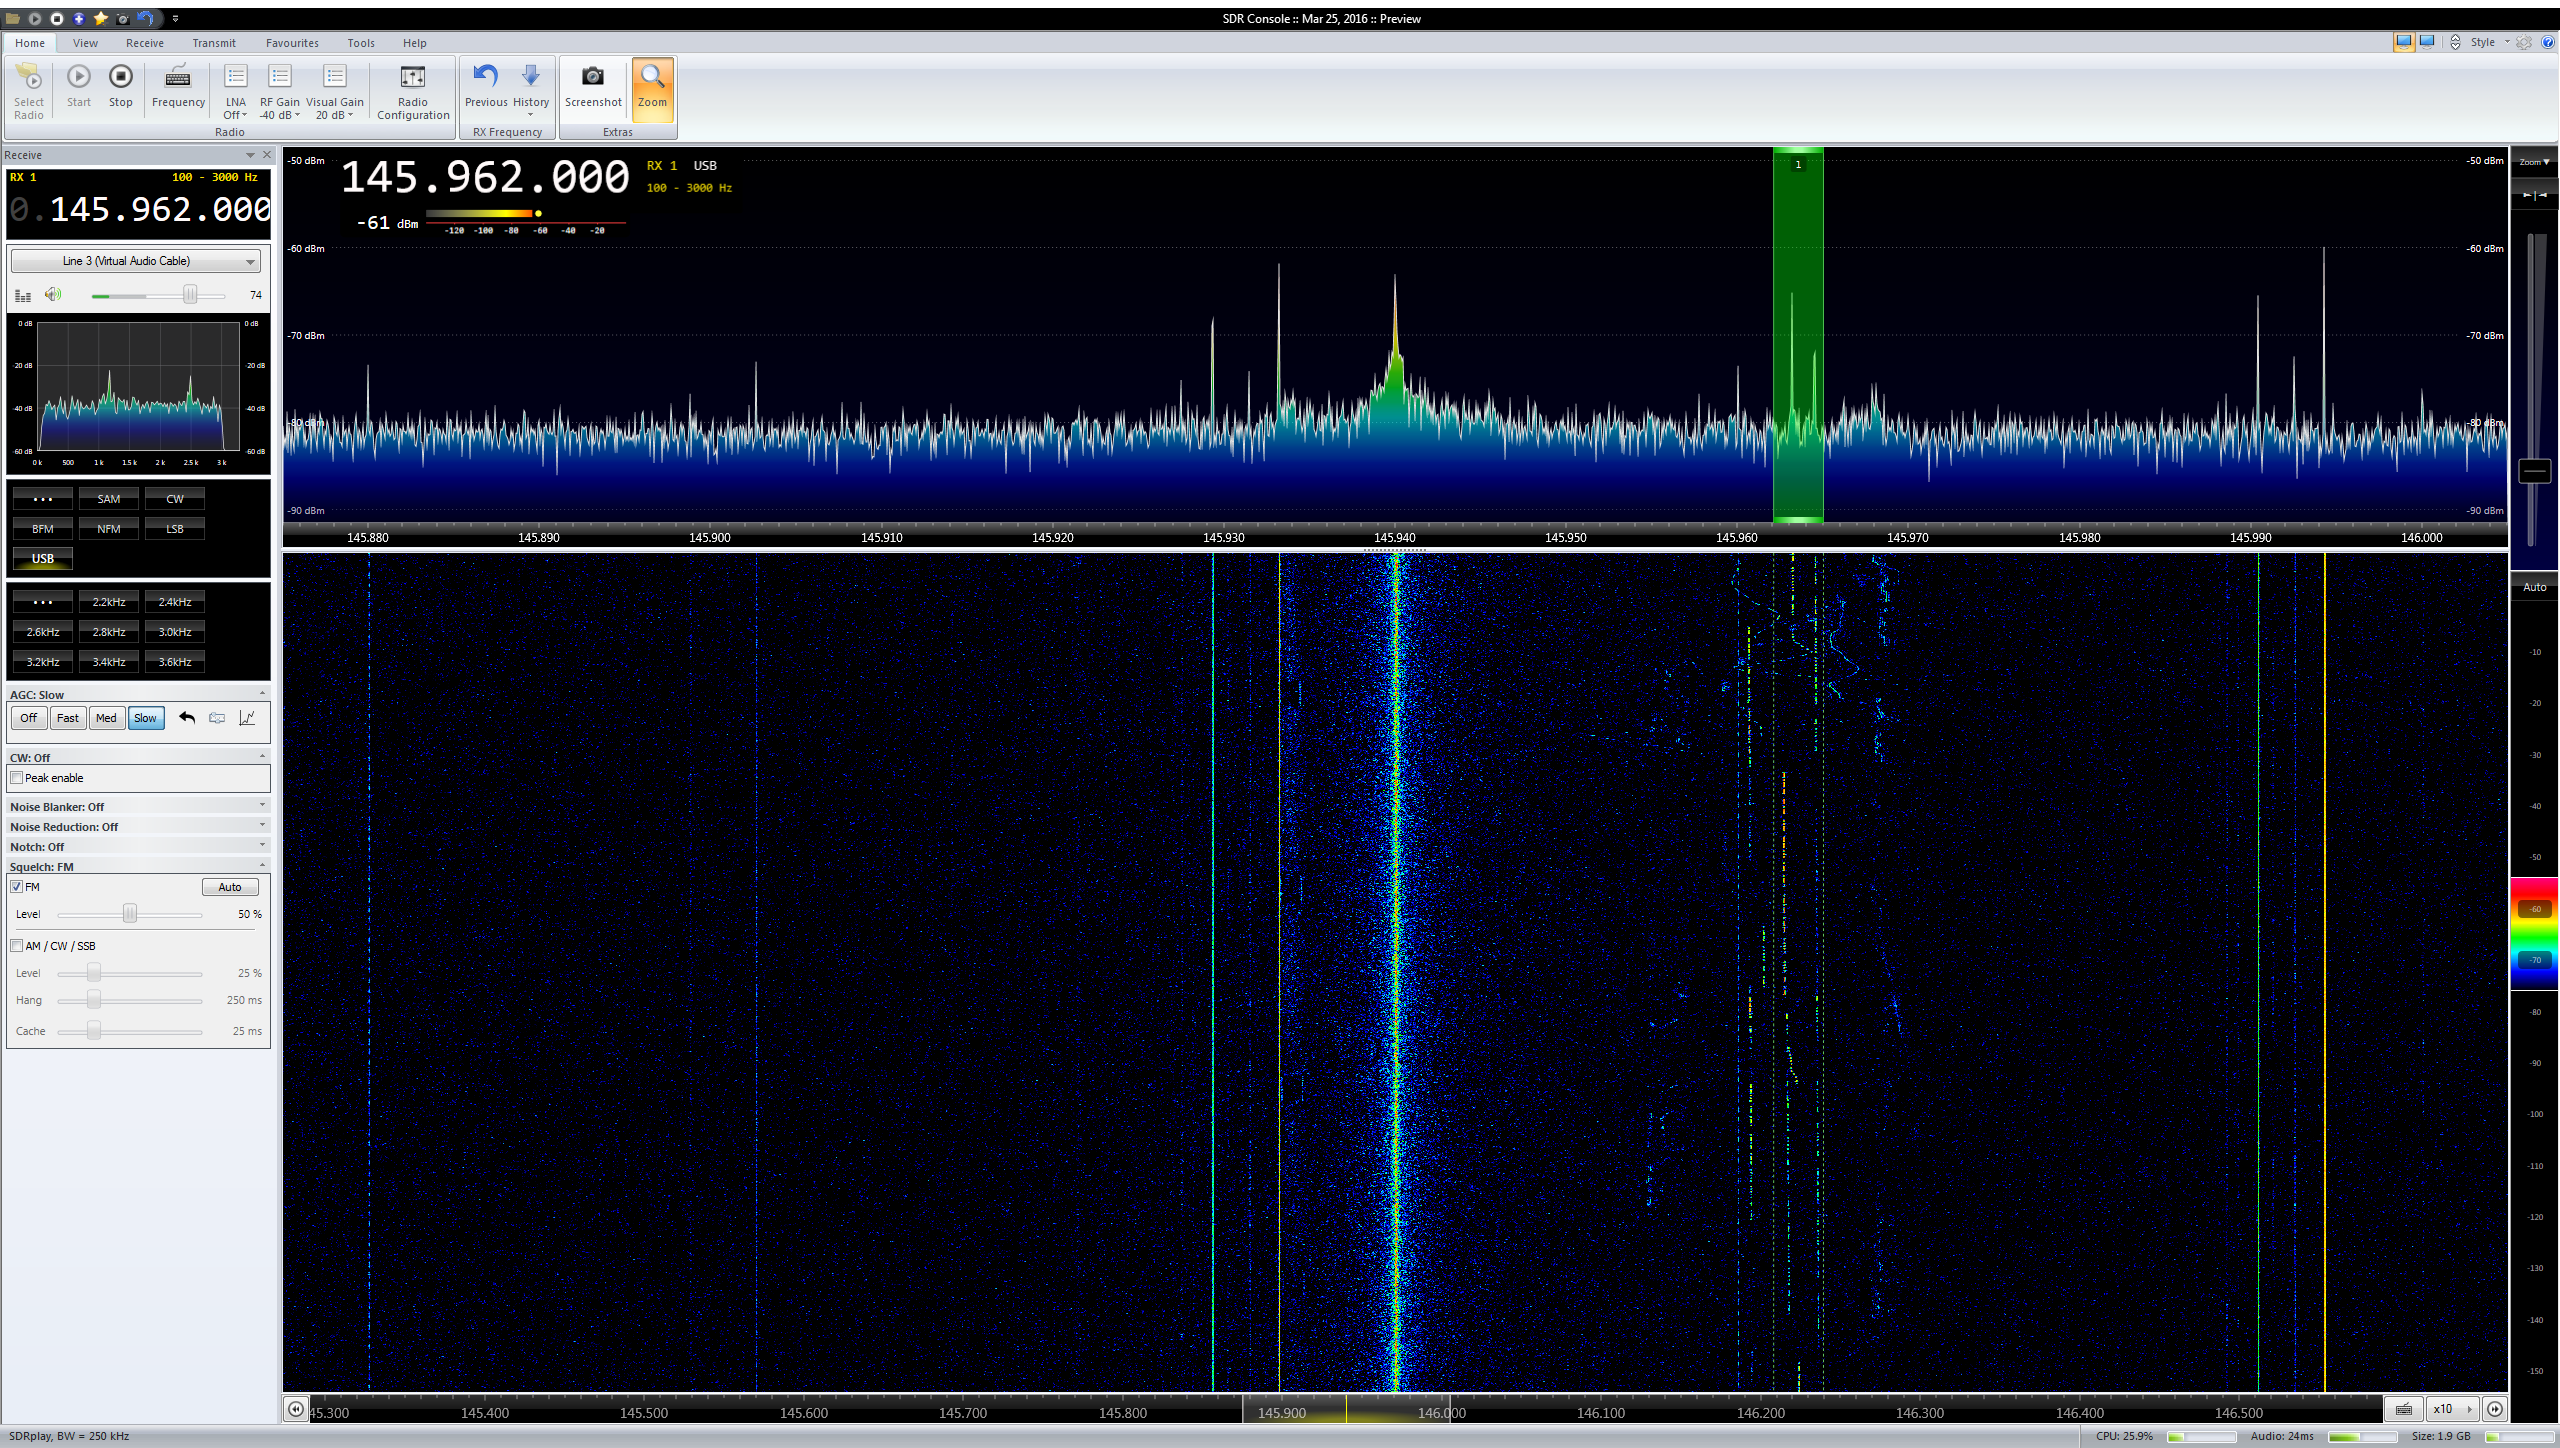This screenshot has height=1448, width=2560.
Task: Click the center-on-frequency icon below Zoom
Action: tap(2535, 195)
